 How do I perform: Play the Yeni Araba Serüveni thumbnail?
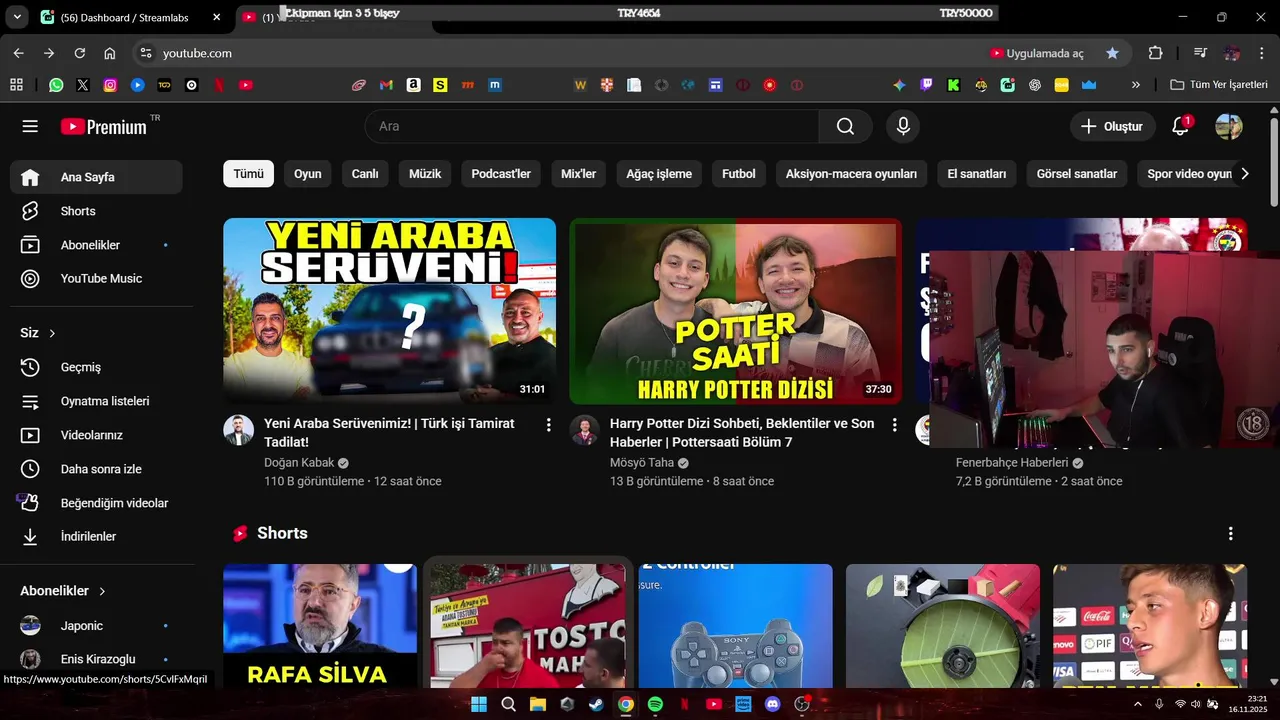coord(389,311)
